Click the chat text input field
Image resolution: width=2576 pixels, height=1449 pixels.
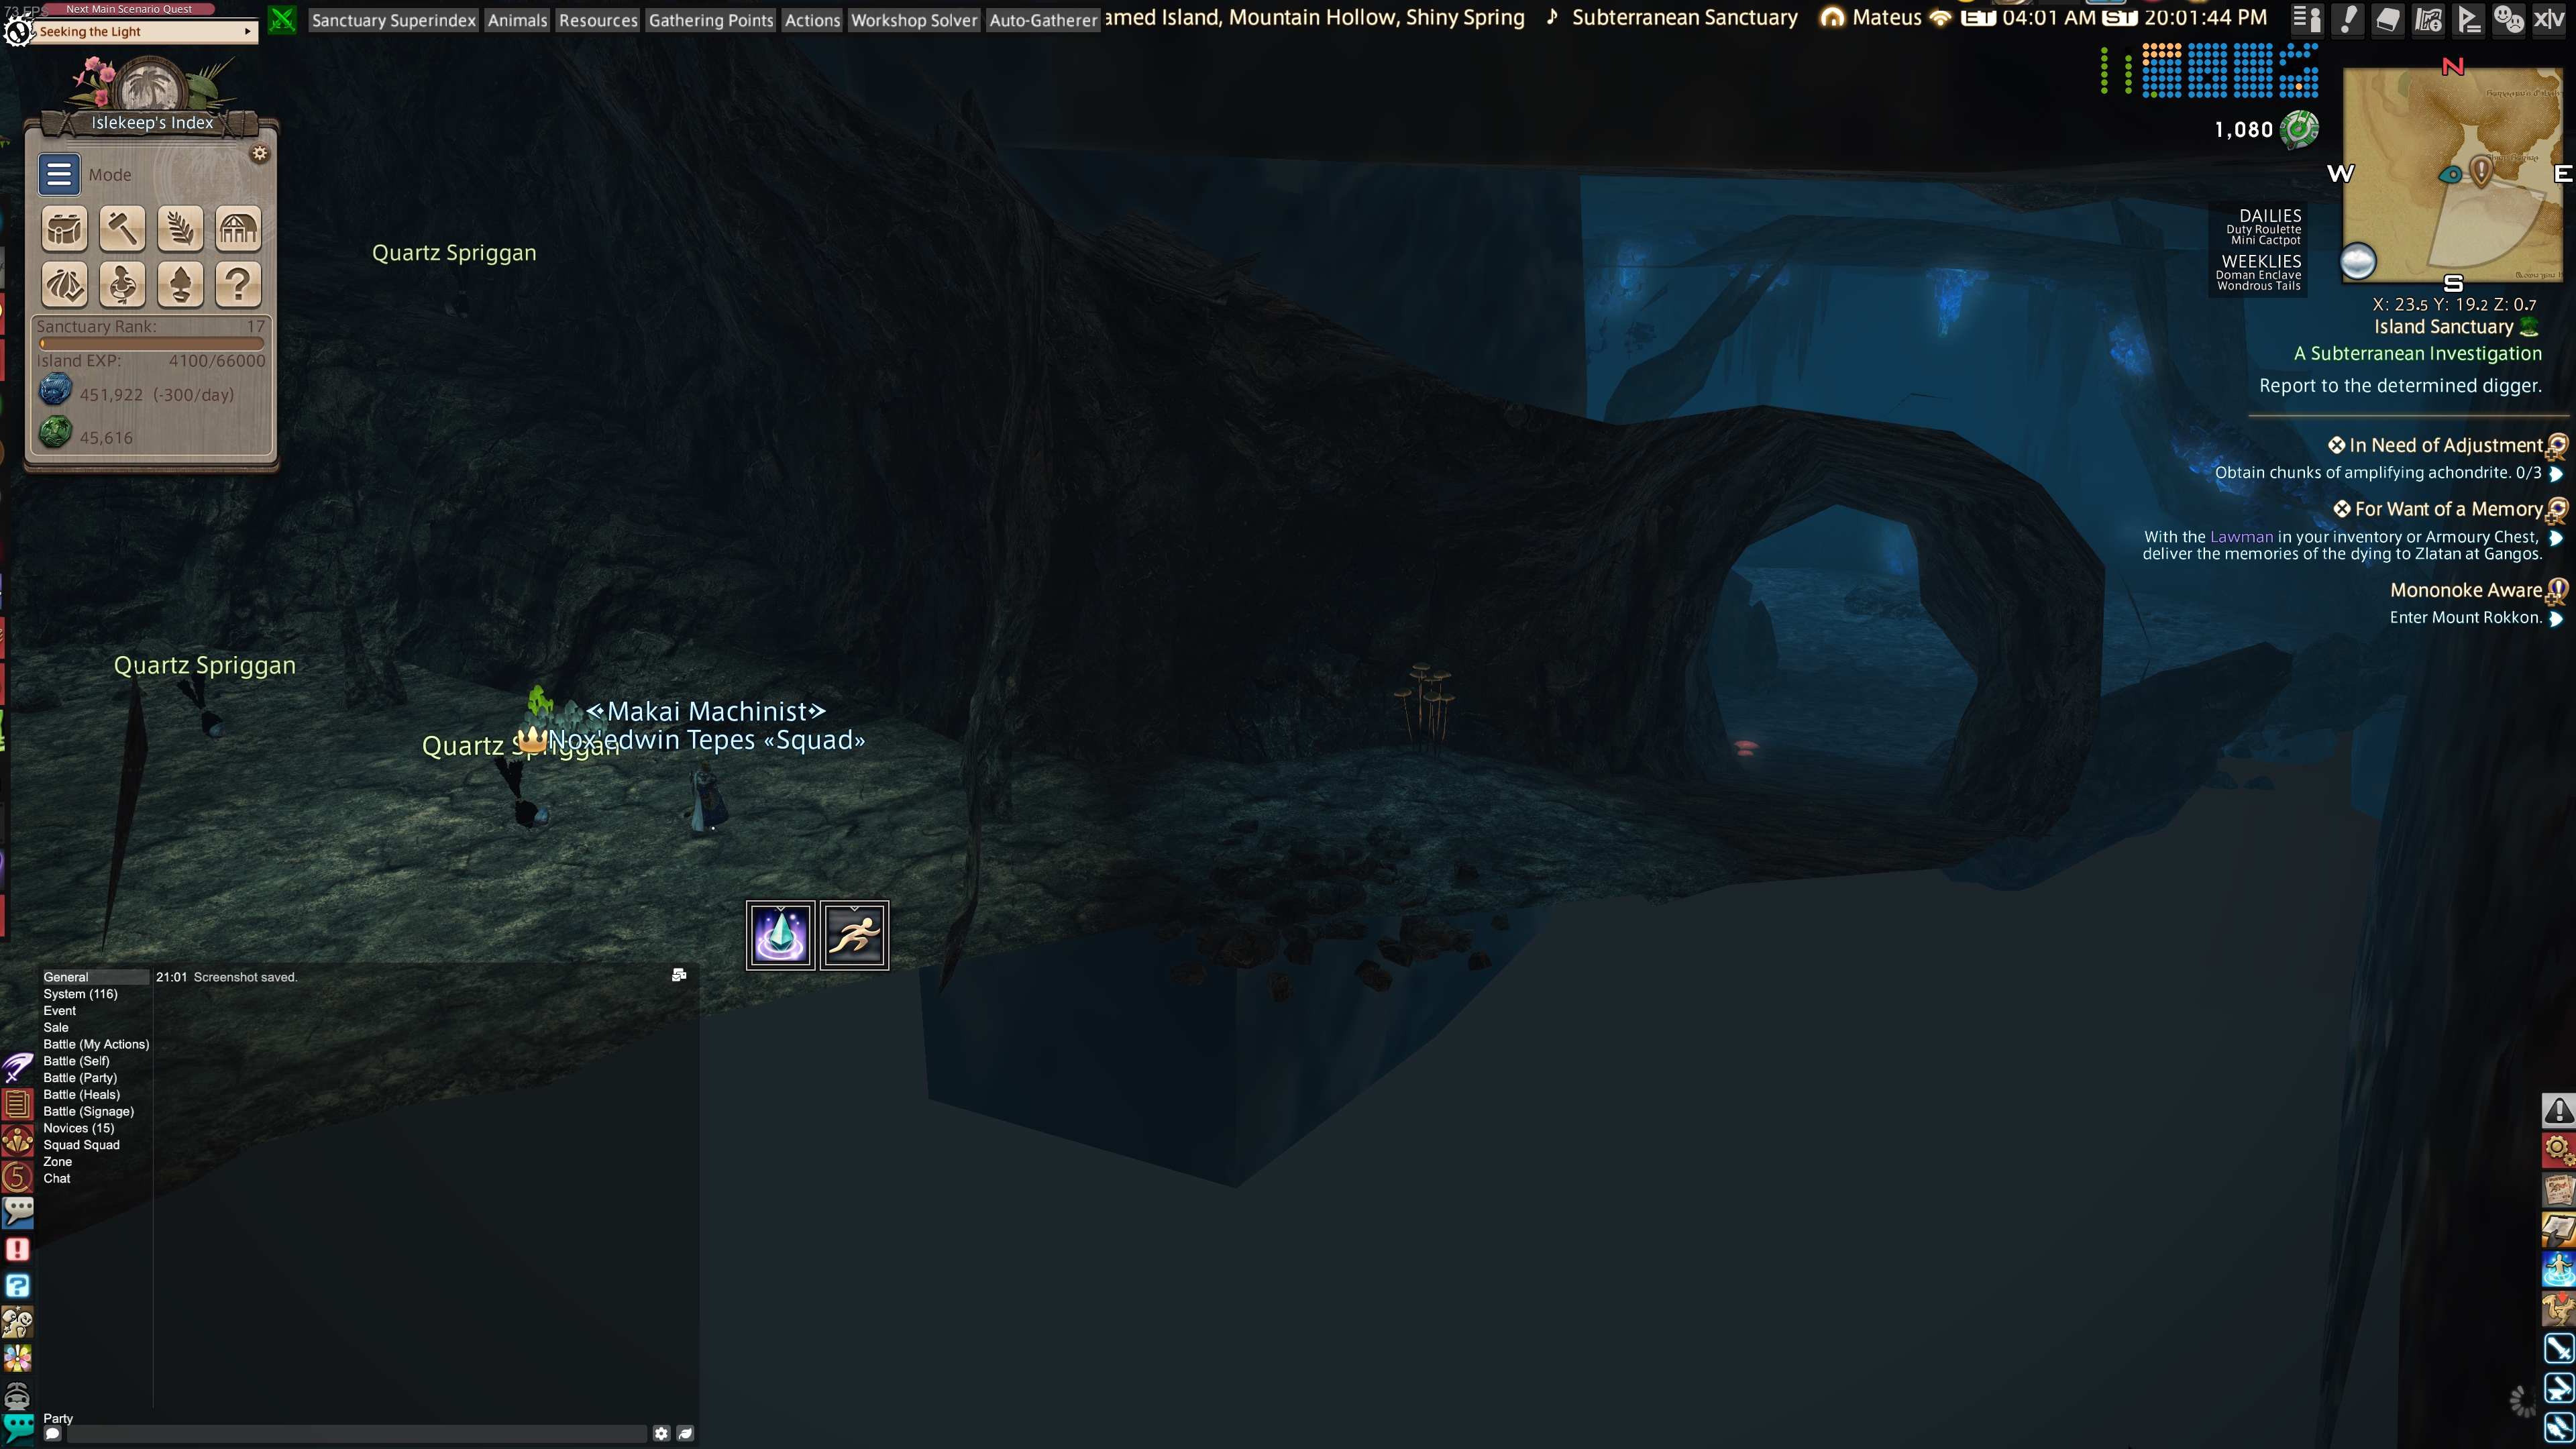(x=355, y=1433)
